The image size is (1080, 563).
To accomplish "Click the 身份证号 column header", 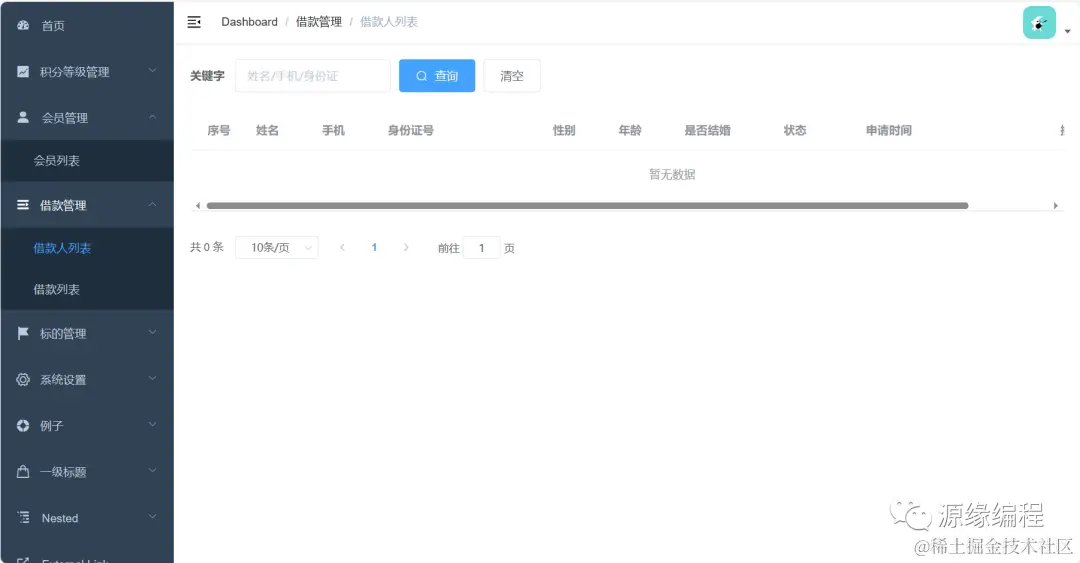I will tap(411, 130).
